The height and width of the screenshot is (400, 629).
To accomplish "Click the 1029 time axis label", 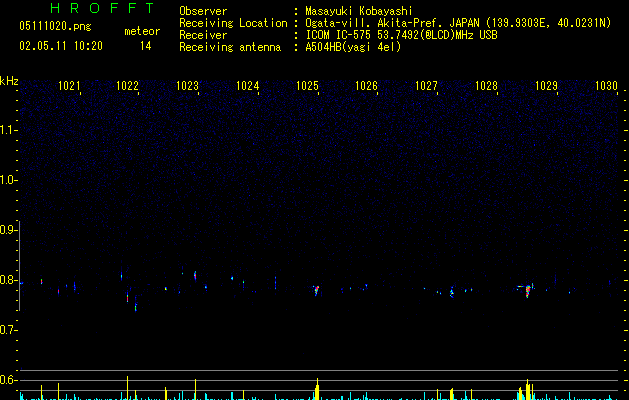I will [x=546, y=86].
